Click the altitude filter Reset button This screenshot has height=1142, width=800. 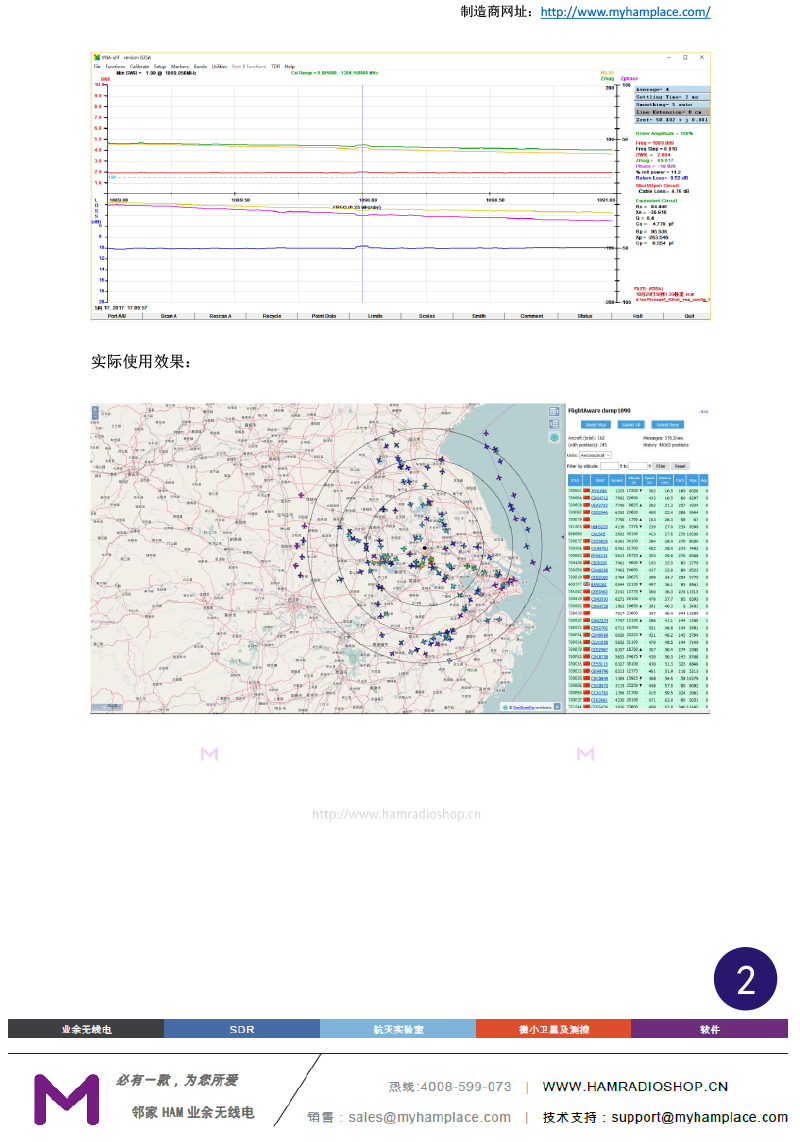point(681,466)
